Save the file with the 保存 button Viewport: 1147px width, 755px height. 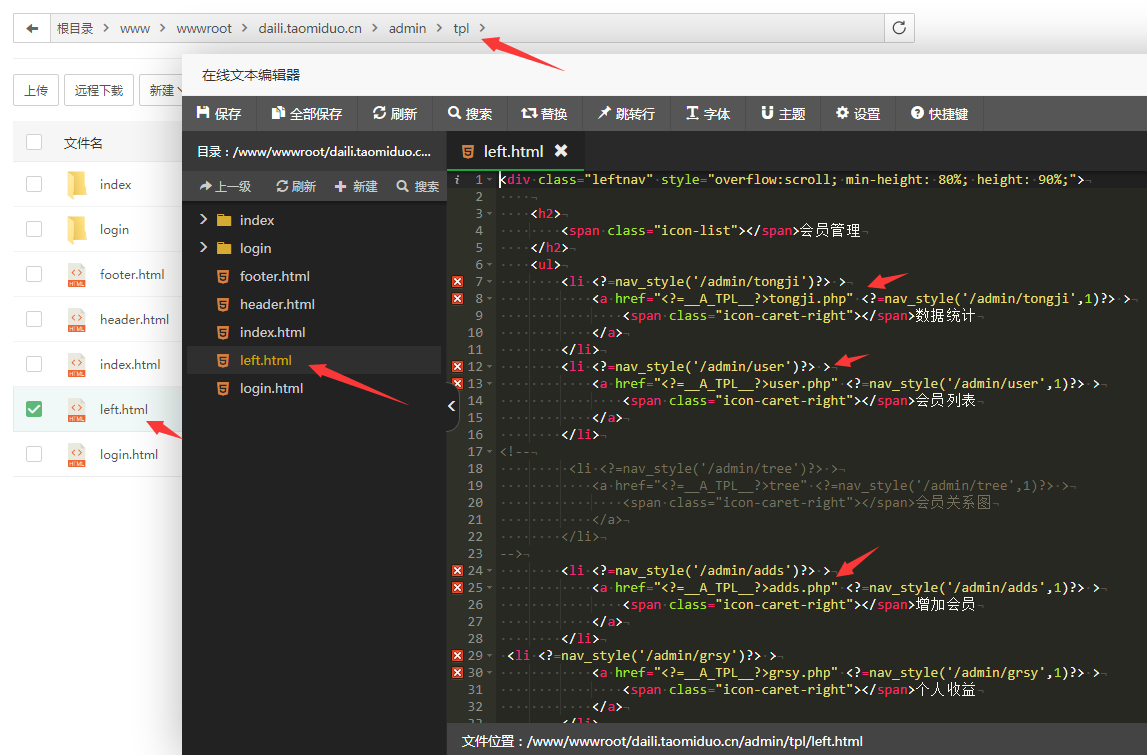pos(219,113)
